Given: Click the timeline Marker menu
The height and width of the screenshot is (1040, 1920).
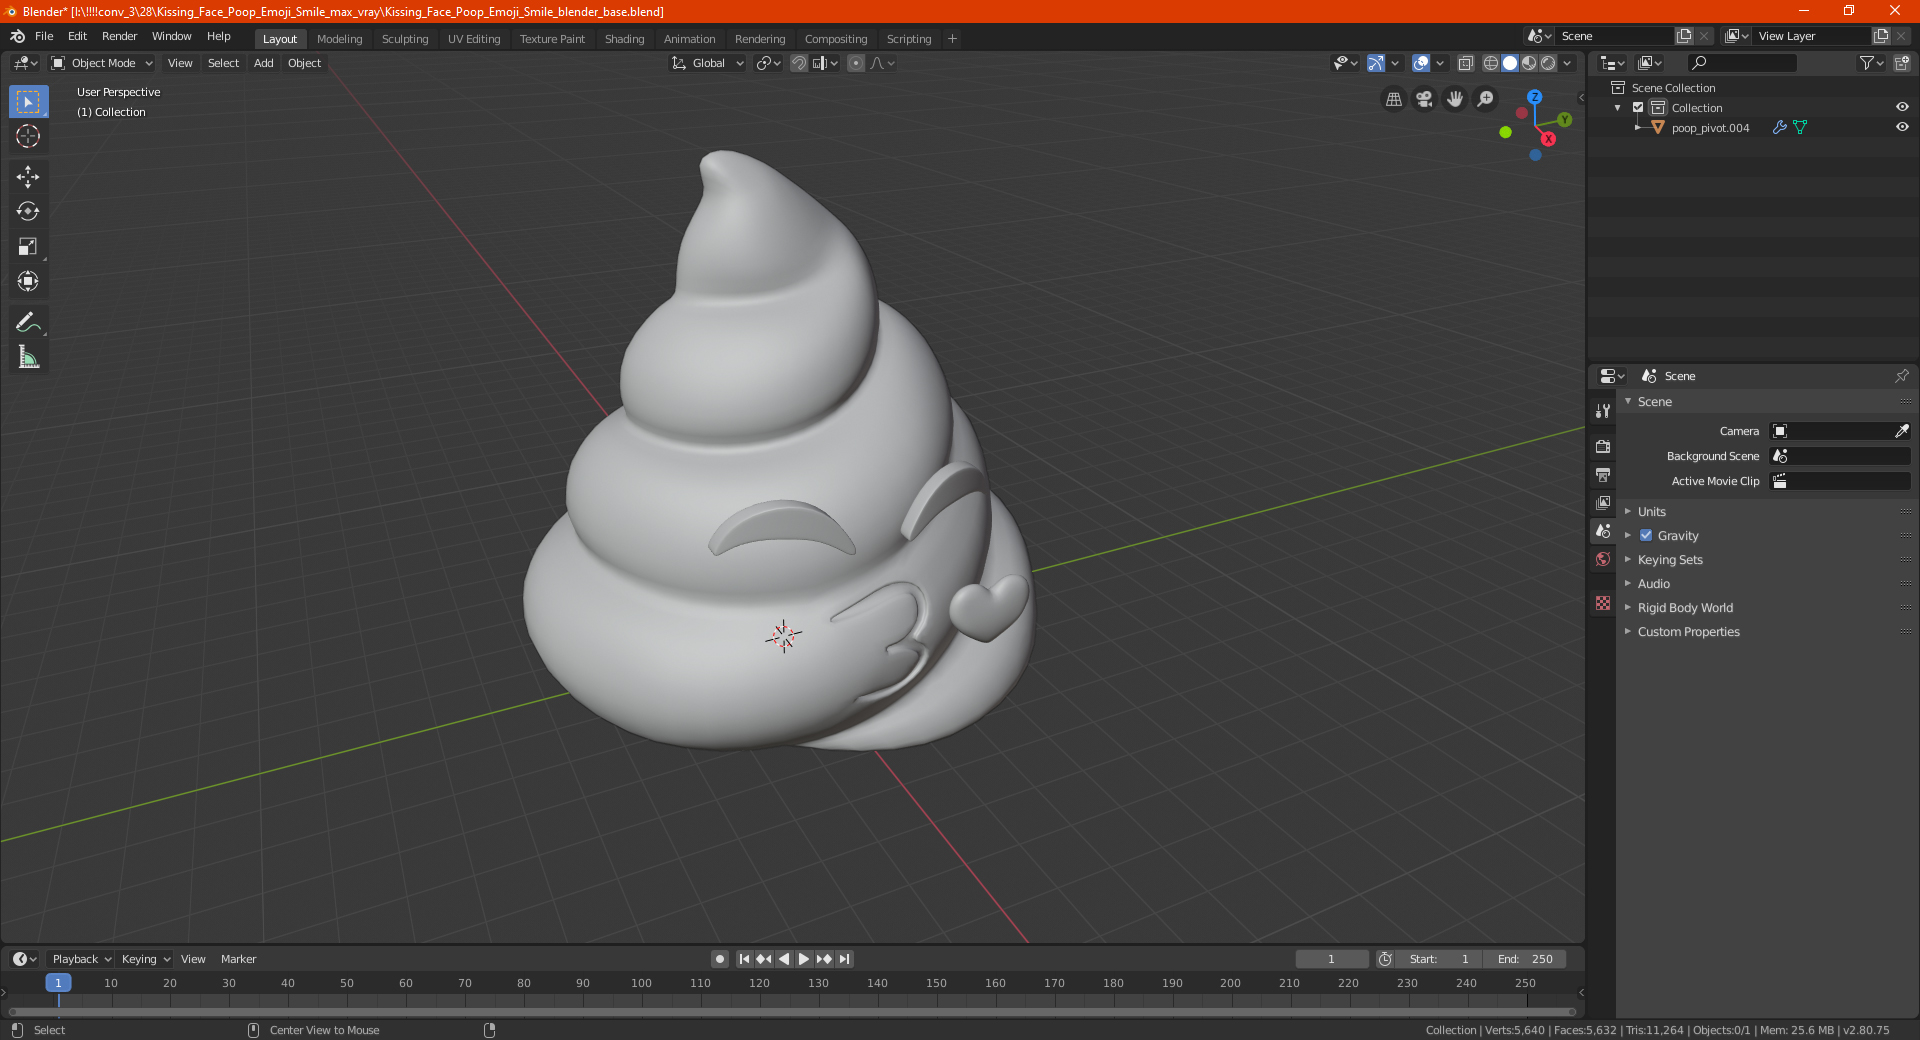Looking at the screenshot, I should click(238, 959).
